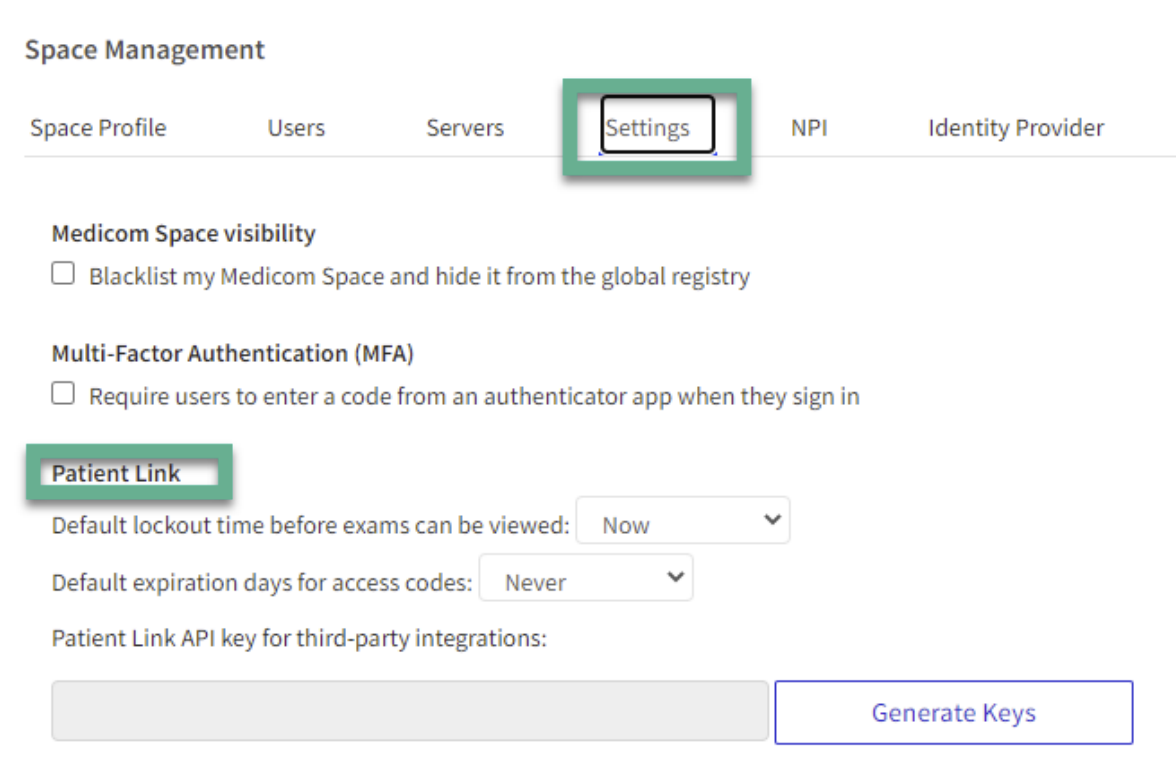This screenshot has width=1176, height=768.
Task: Open the Users tab
Action: click(294, 127)
